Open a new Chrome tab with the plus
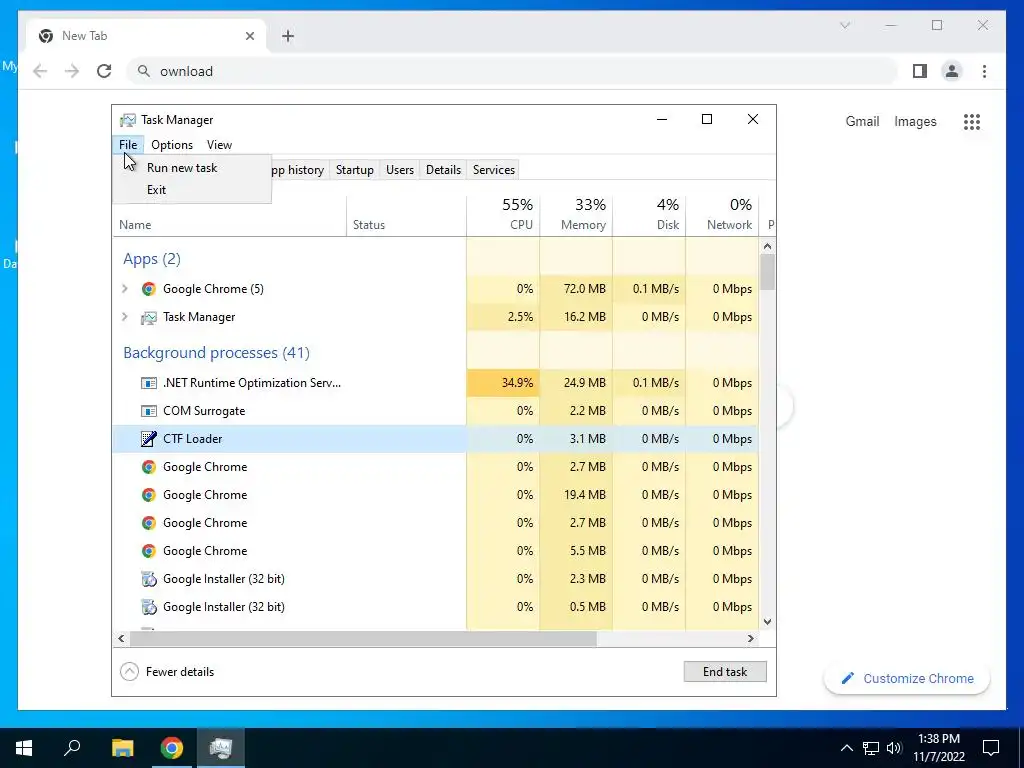 288,36
